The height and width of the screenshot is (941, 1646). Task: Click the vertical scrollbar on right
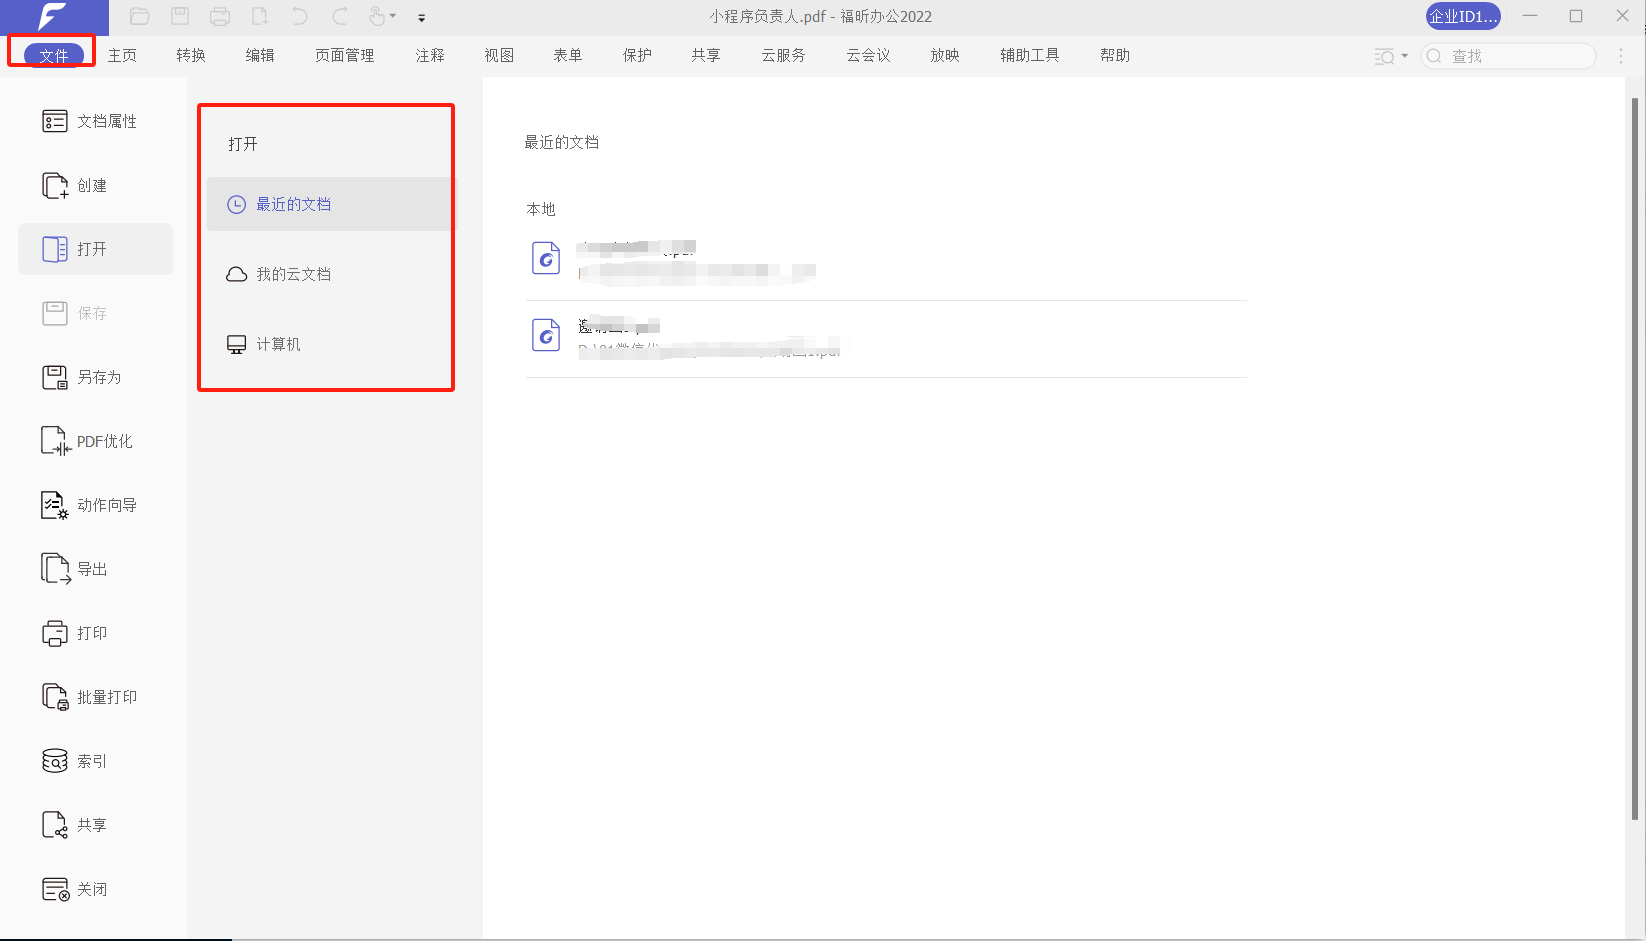(1635, 458)
